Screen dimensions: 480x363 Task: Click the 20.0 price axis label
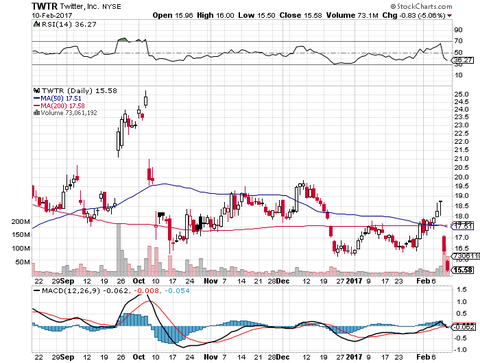(461, 177)
